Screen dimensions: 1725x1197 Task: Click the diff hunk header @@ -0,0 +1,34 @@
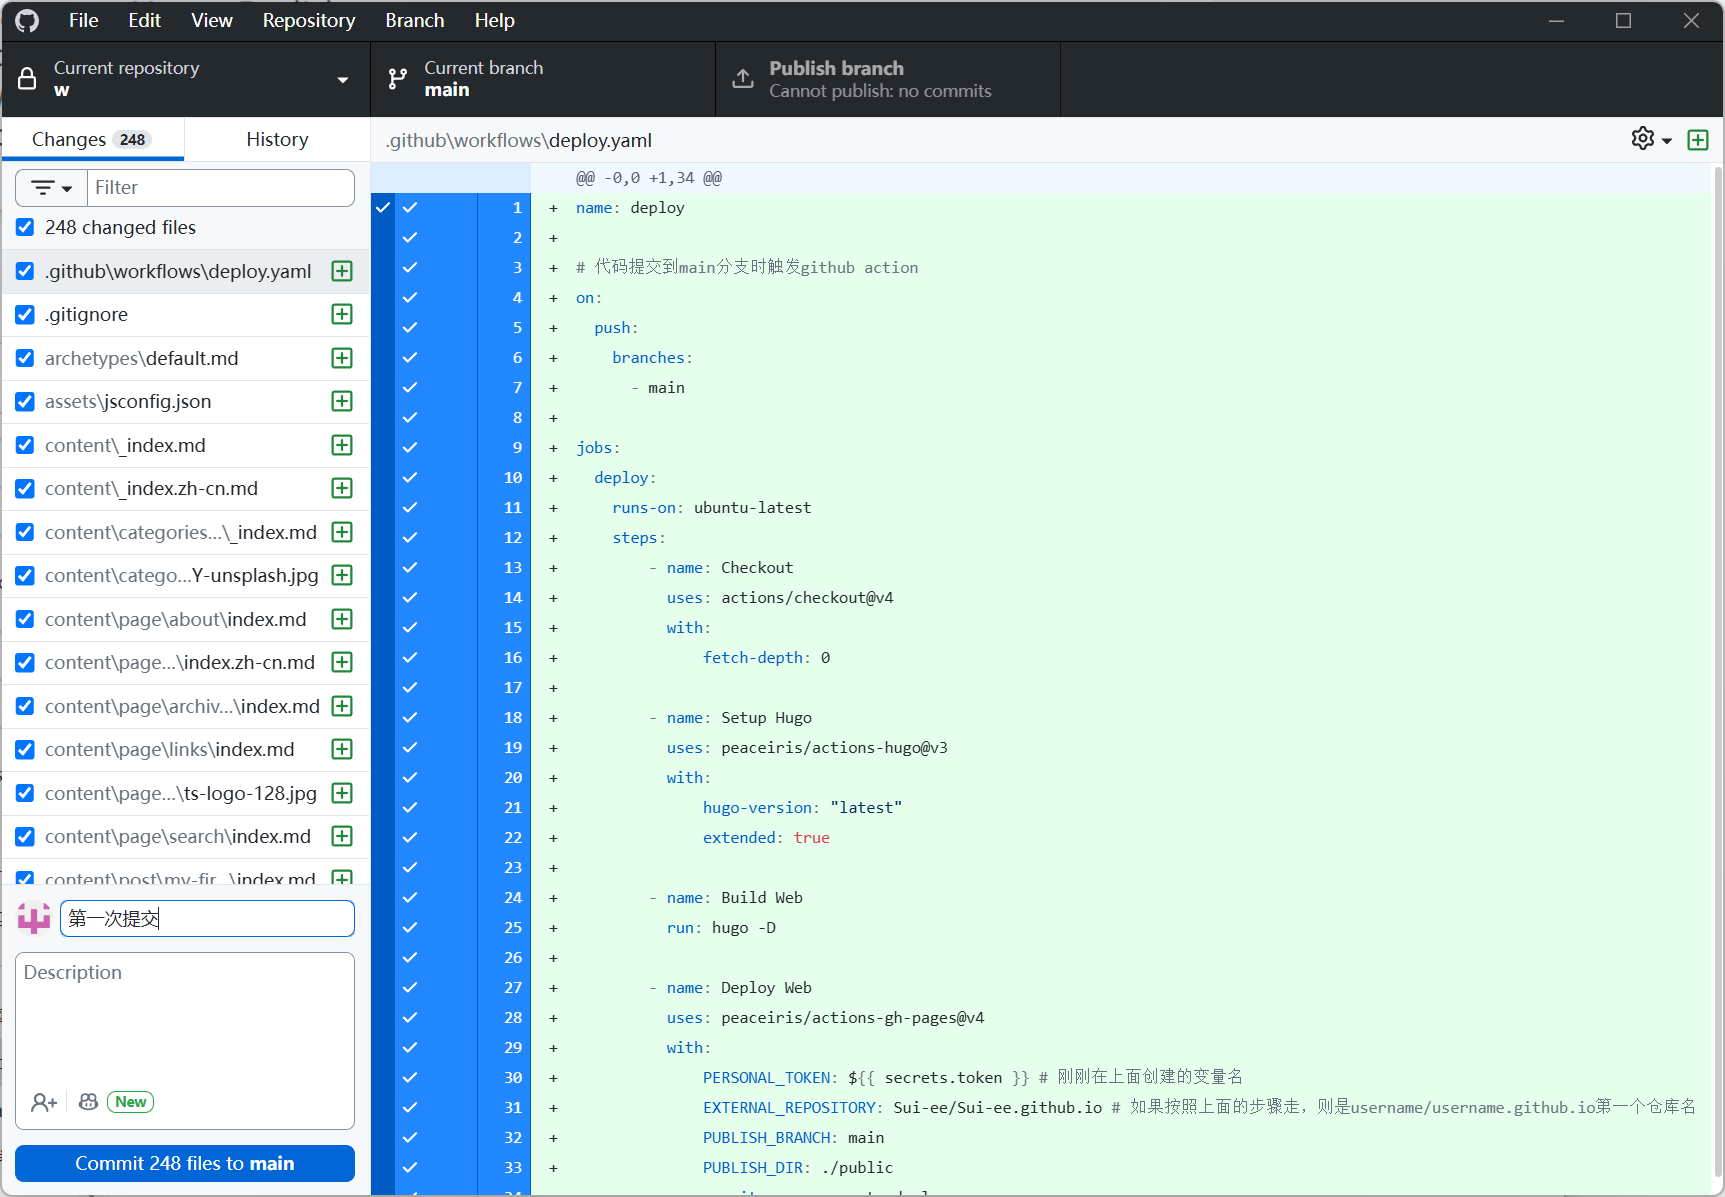pos(649,178)
